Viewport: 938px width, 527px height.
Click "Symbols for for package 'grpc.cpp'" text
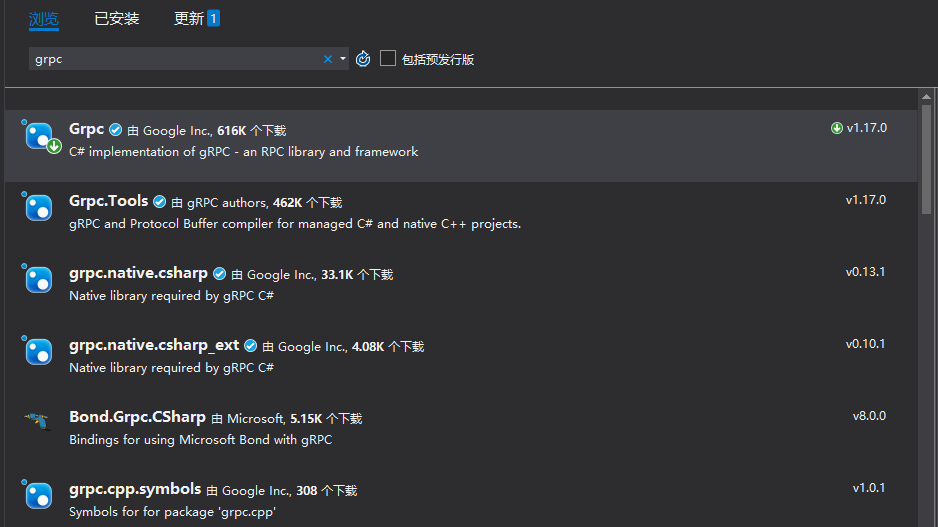click(x=172, y=512)
